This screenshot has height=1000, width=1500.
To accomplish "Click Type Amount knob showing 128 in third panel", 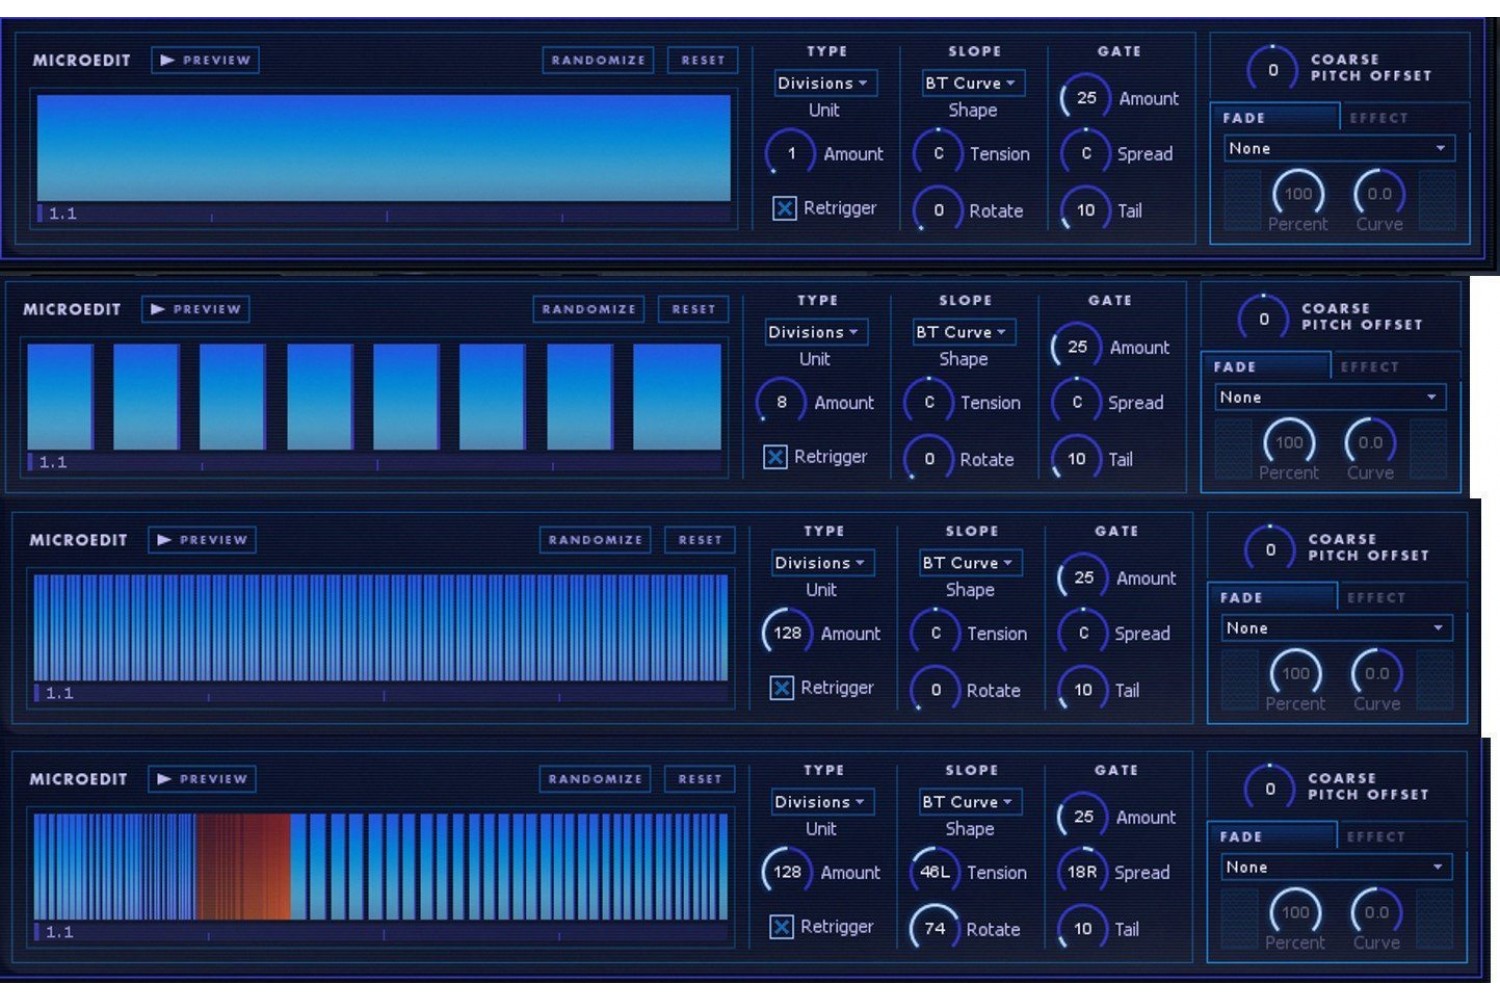I will pyautogui.click(x=787, y=633).
